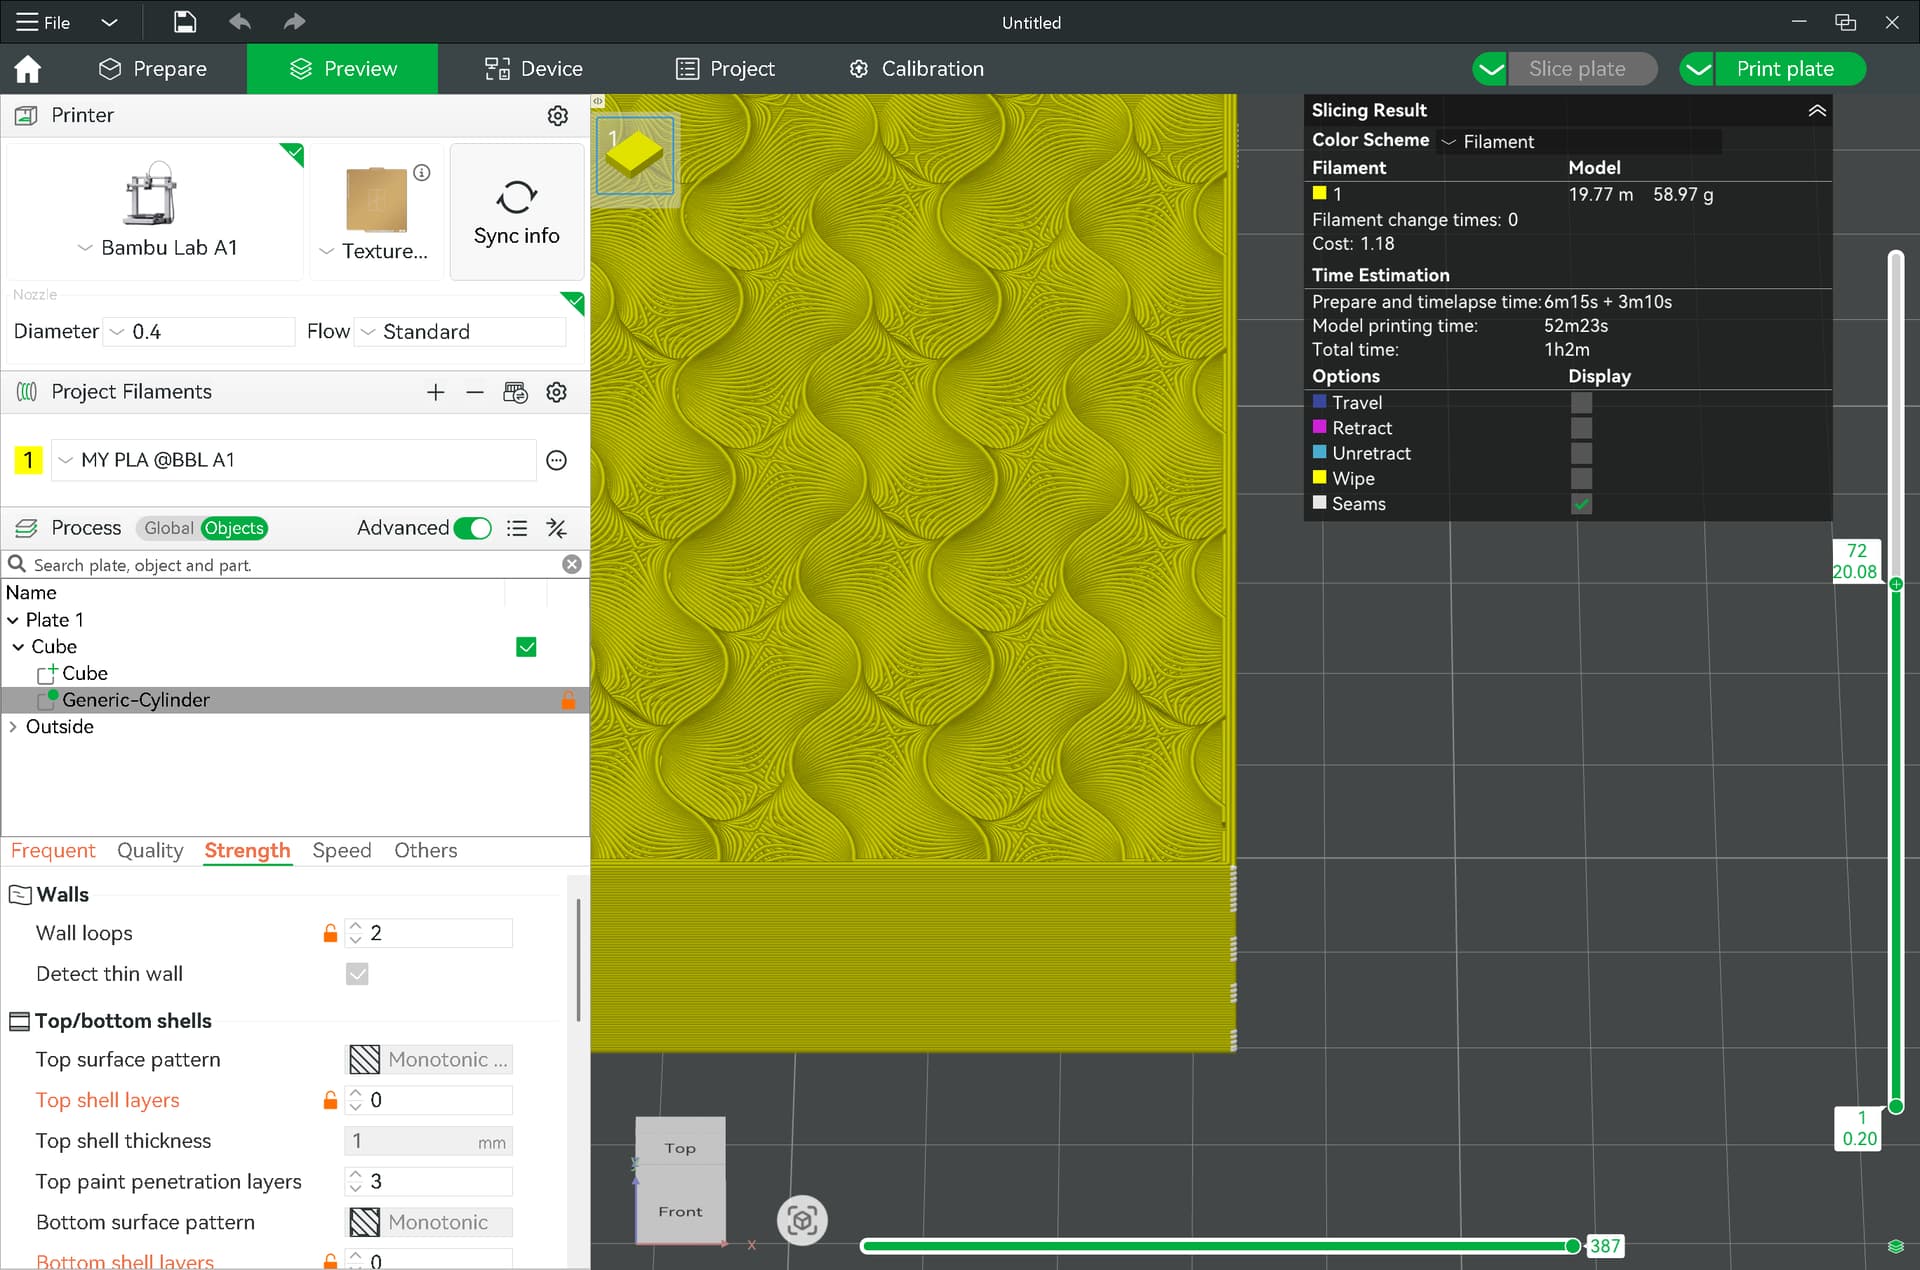Collapse the Slicing Result panel

pyautogui.click(x=1817, y=111)
